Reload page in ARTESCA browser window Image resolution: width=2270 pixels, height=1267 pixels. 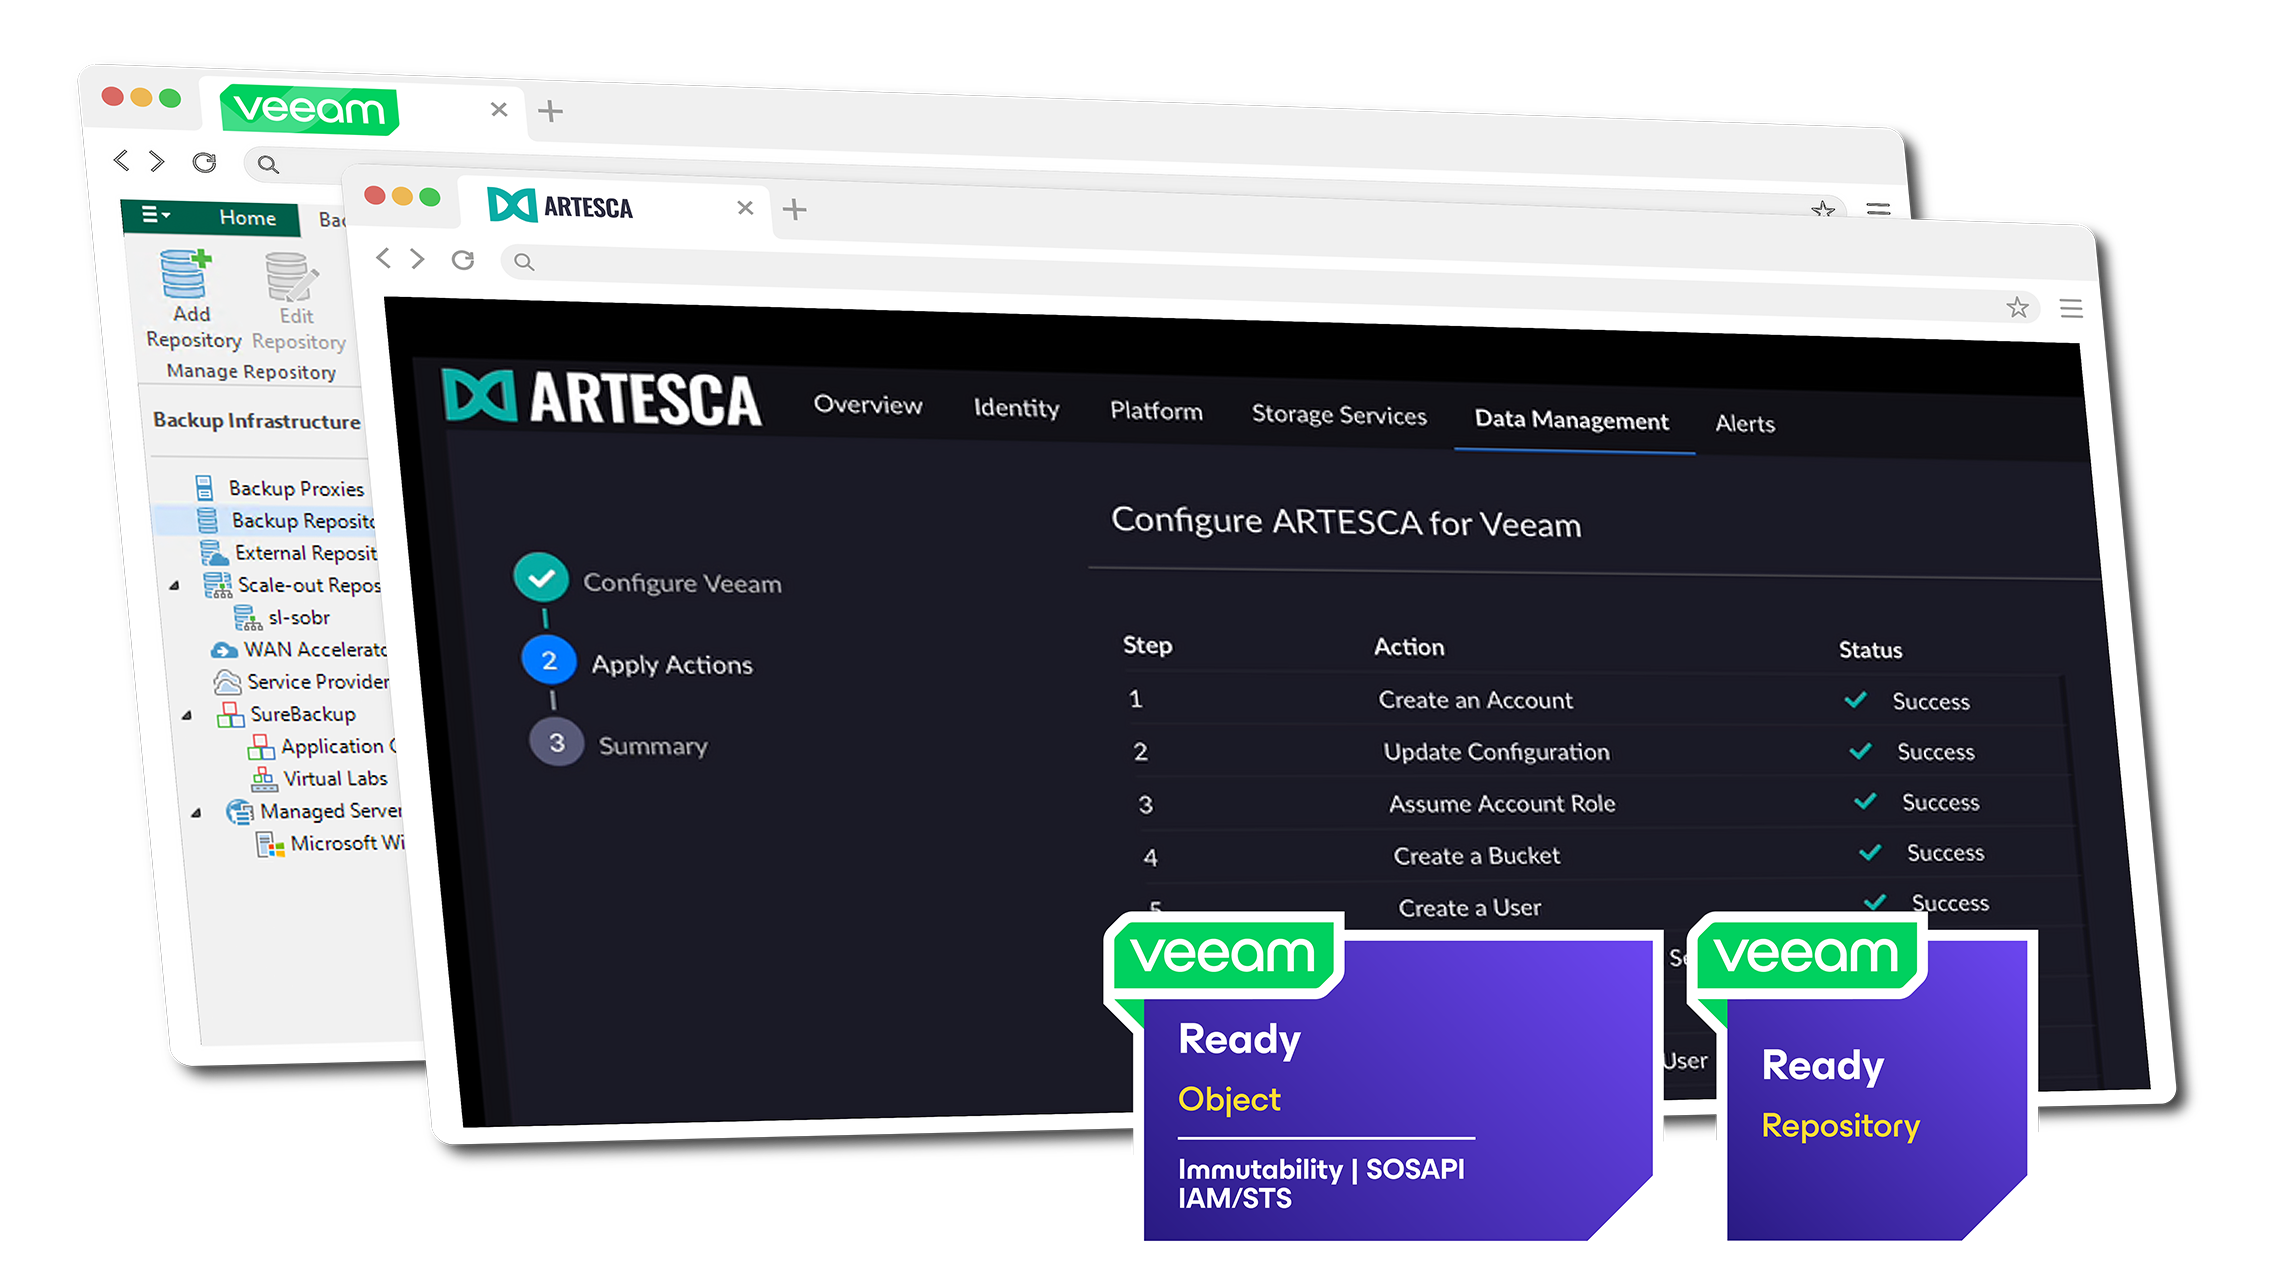point(462,261)
